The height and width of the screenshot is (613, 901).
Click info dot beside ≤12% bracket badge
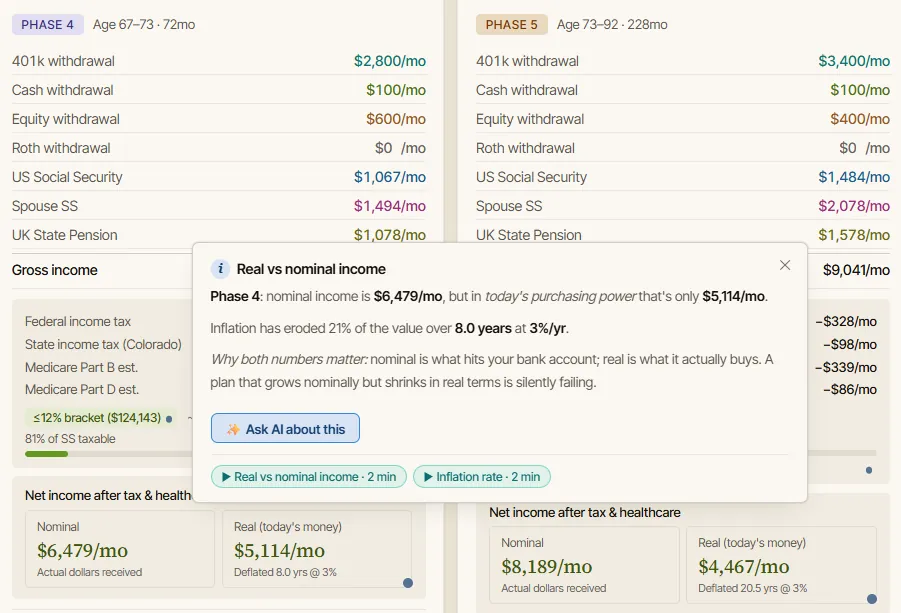click(169, 419)
